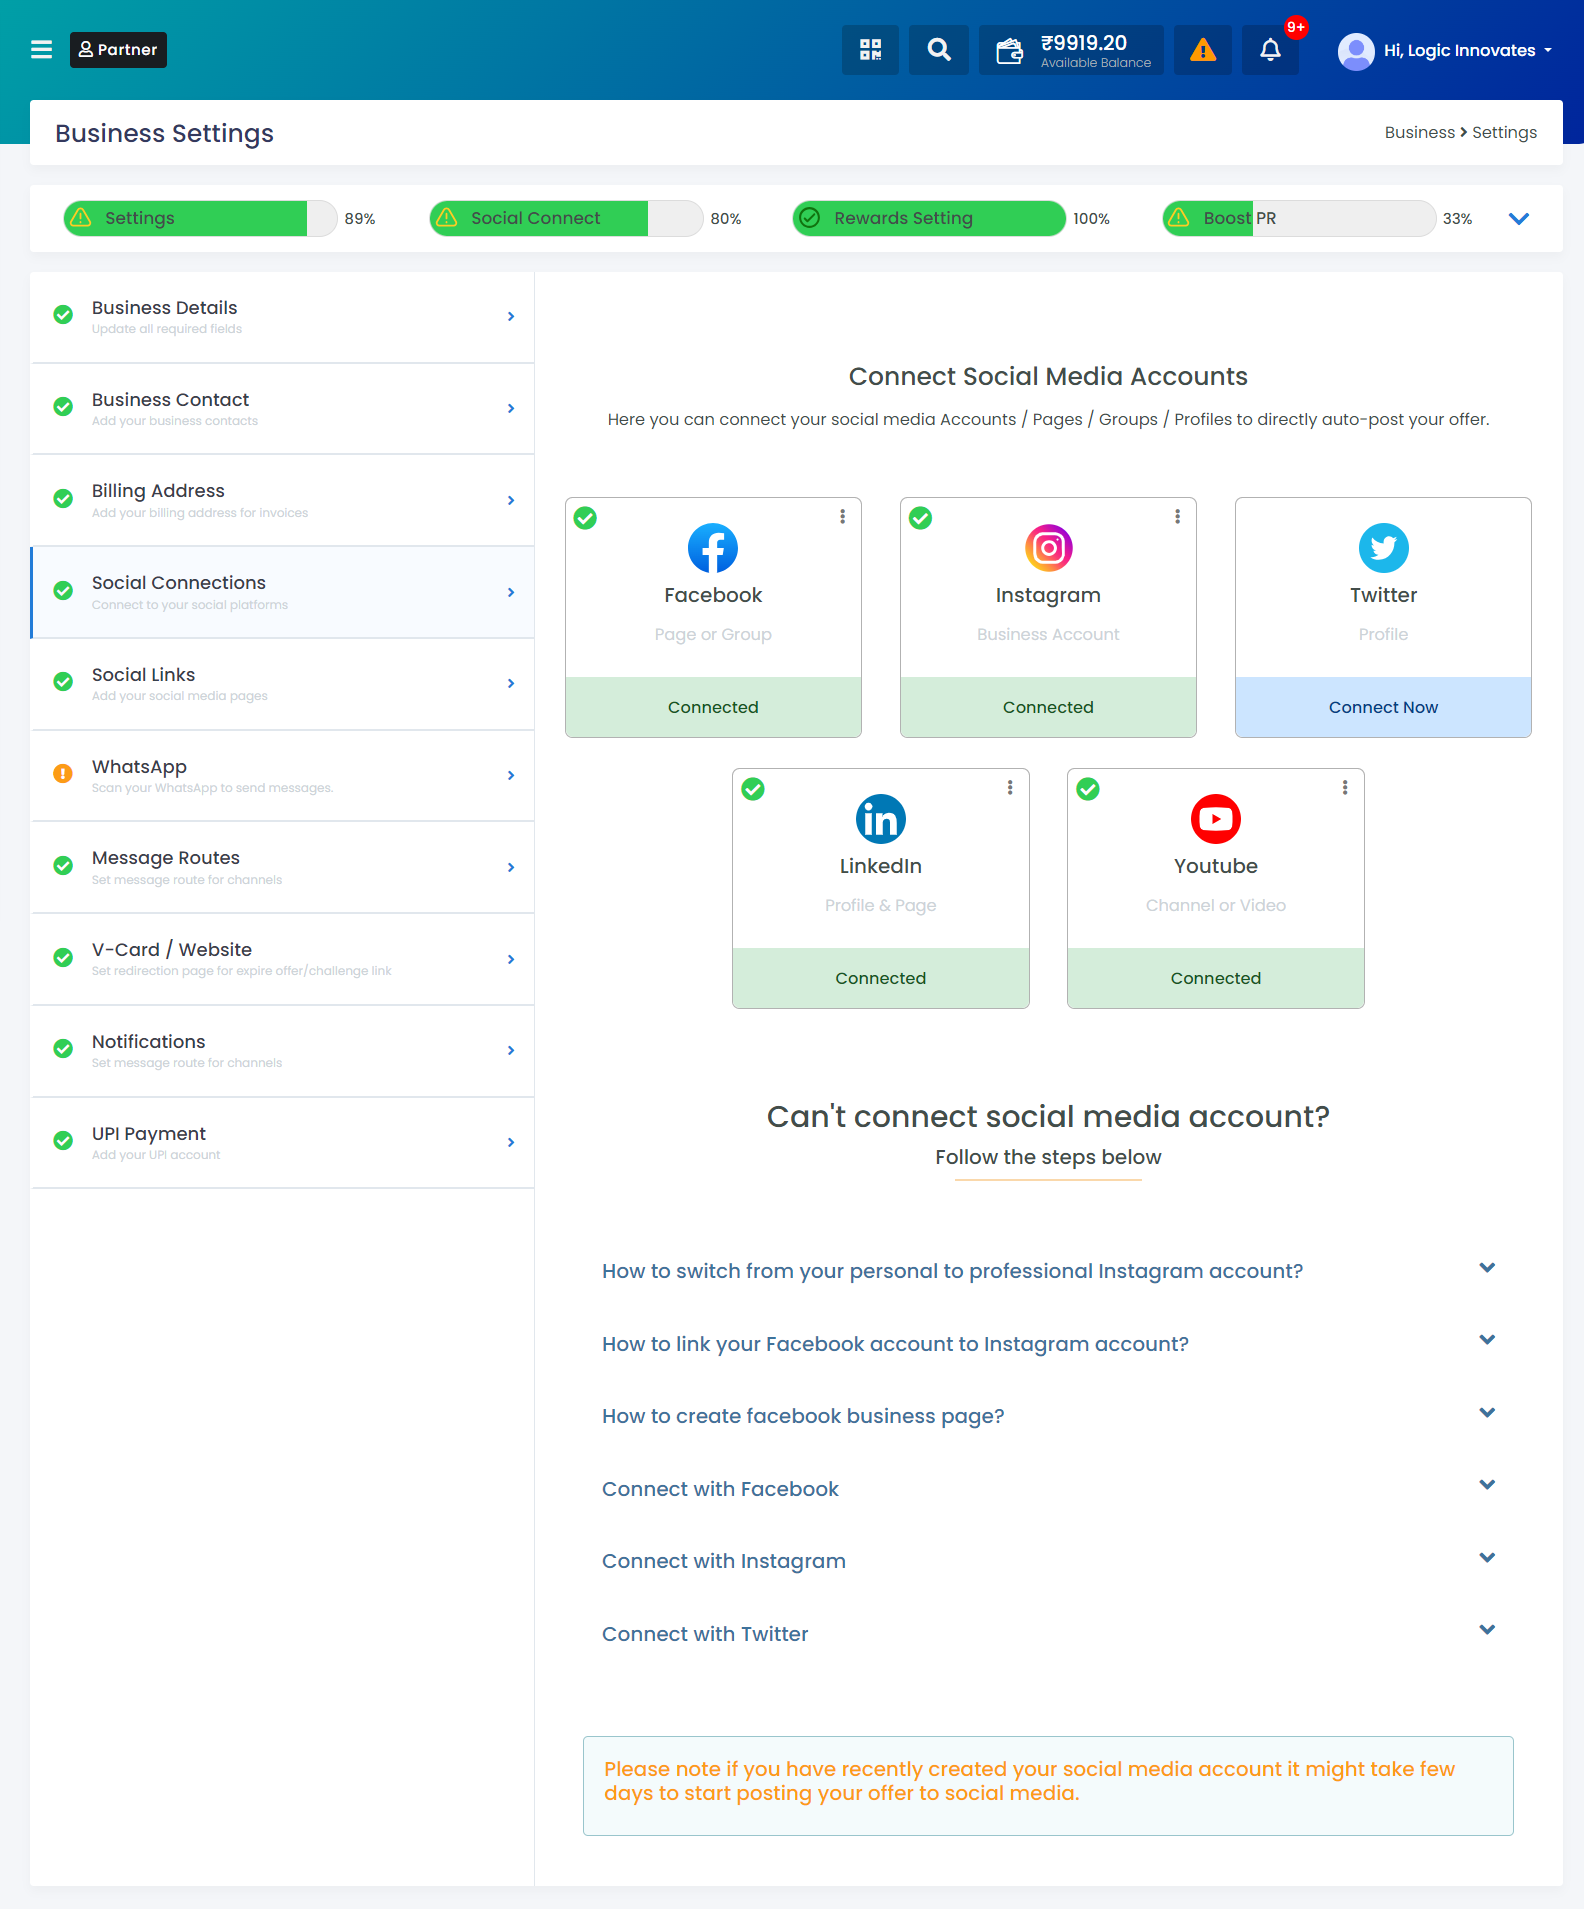This screenshot has height=1909, width=1584.
Task: Click the Business Settings page title
Action: pyautogui.click(x=164, y=133)
